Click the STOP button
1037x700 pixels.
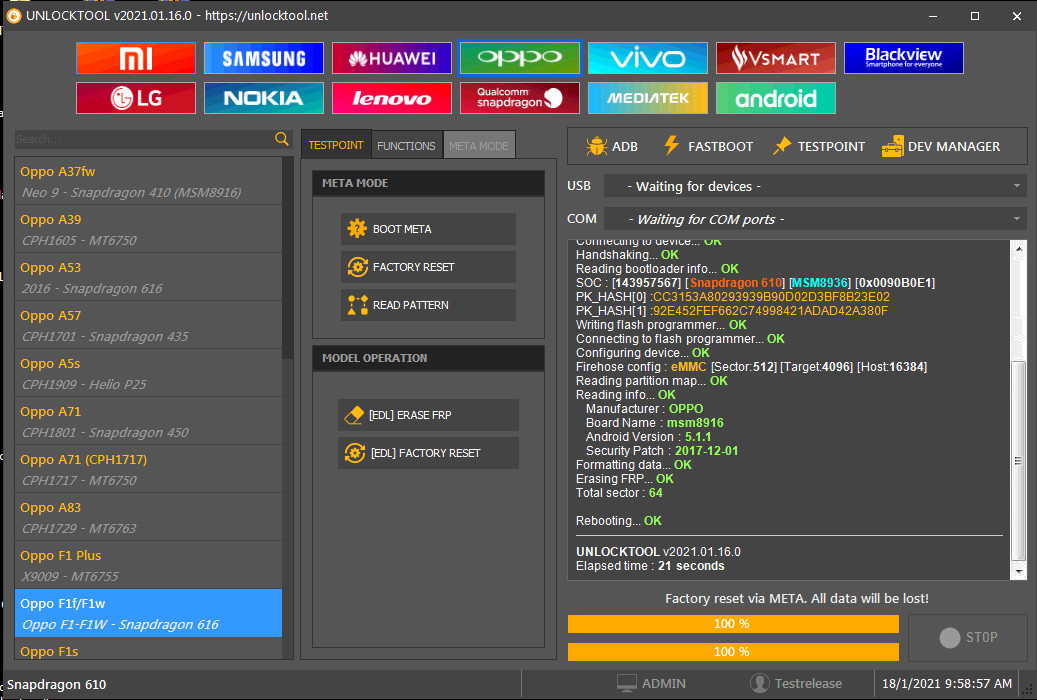pyautogui.click(x=968, y=637)
